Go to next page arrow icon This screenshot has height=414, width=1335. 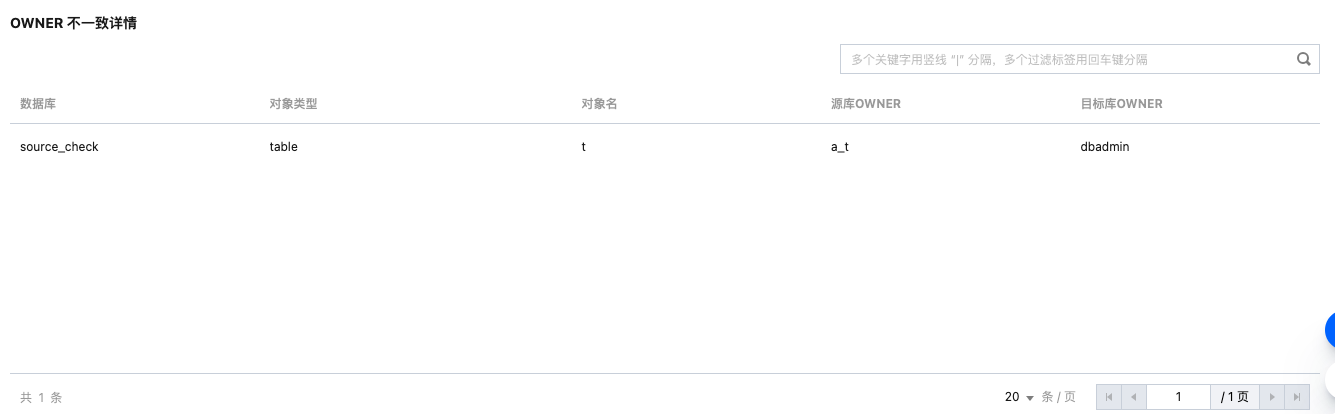(x=1272, y=397)
